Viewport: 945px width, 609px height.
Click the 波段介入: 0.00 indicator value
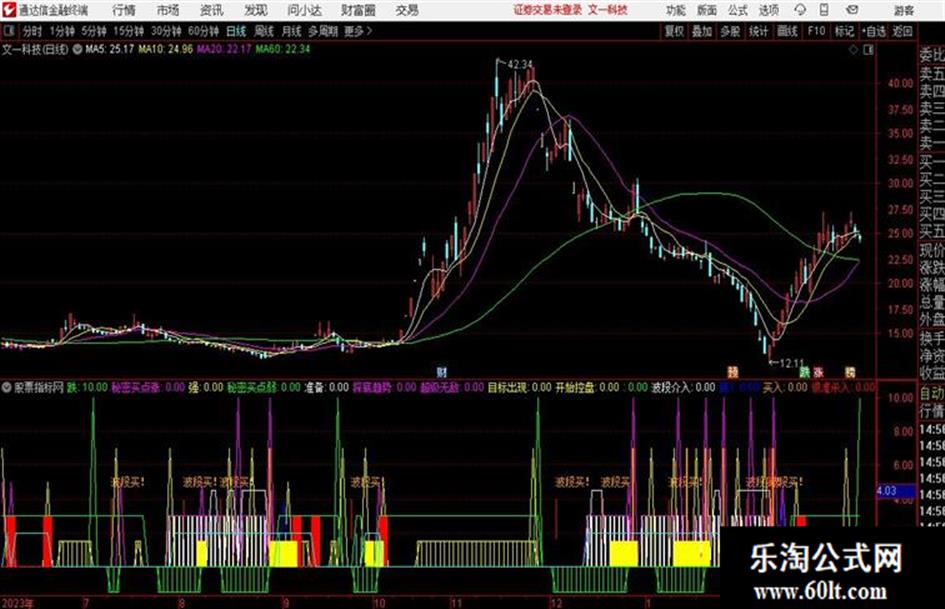tap(683, 388)
